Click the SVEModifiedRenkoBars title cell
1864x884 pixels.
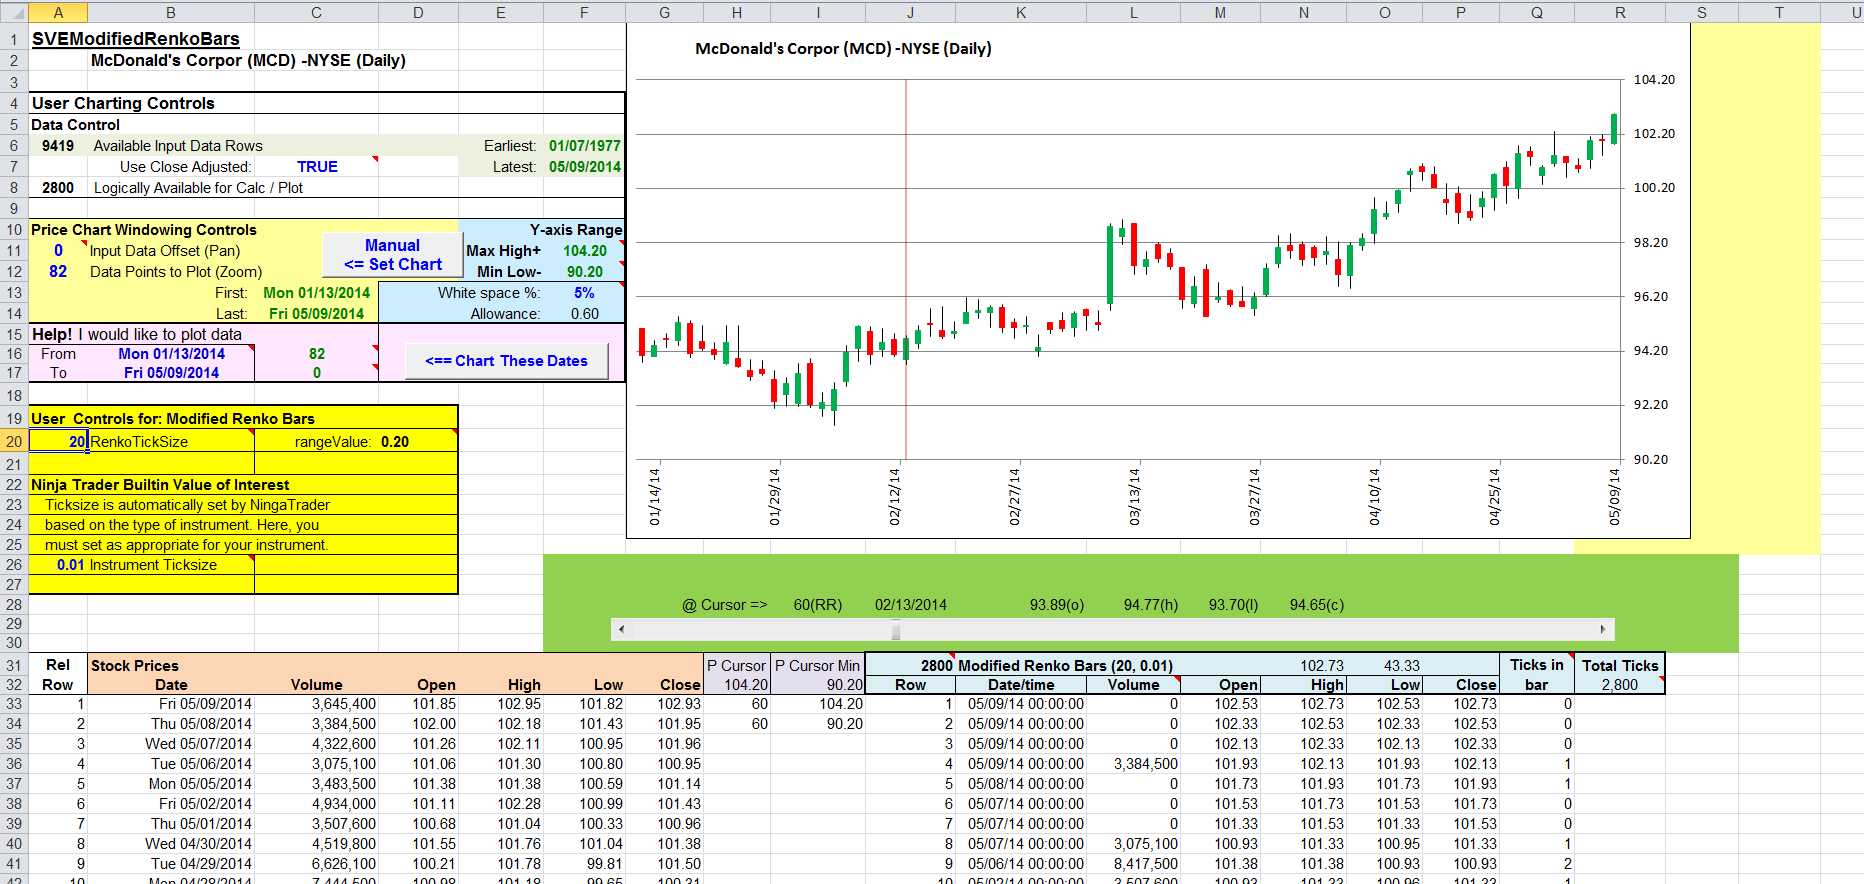pos(136,39)
